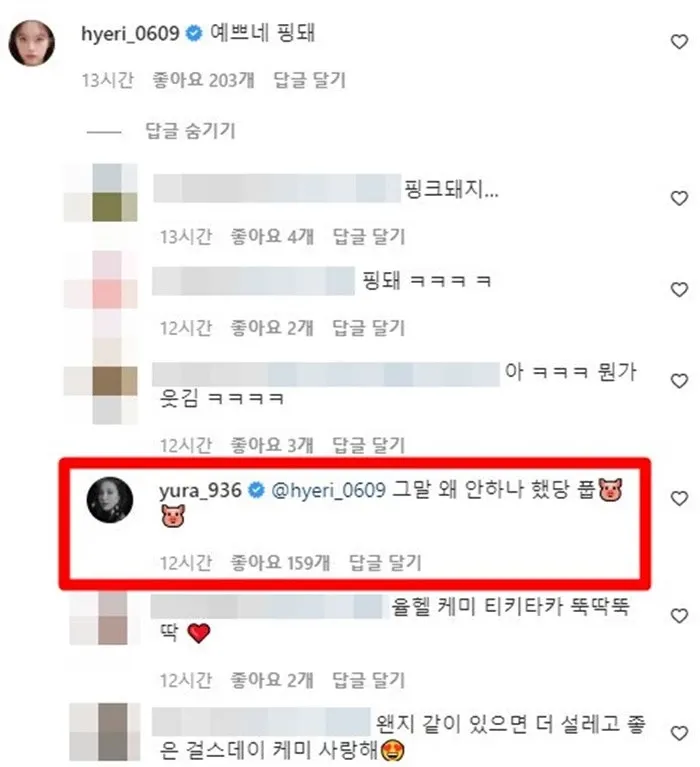700x767 pixels.
Task: Open yura_936 username link
Action: click(x=200, y=490)
